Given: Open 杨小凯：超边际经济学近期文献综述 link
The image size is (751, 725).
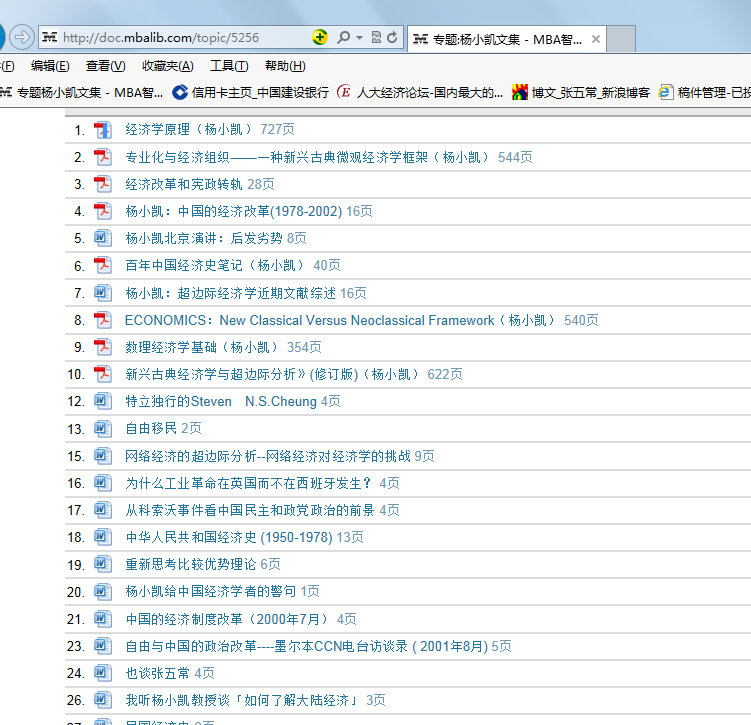Looking at the screenshot, I should [230, 293].
